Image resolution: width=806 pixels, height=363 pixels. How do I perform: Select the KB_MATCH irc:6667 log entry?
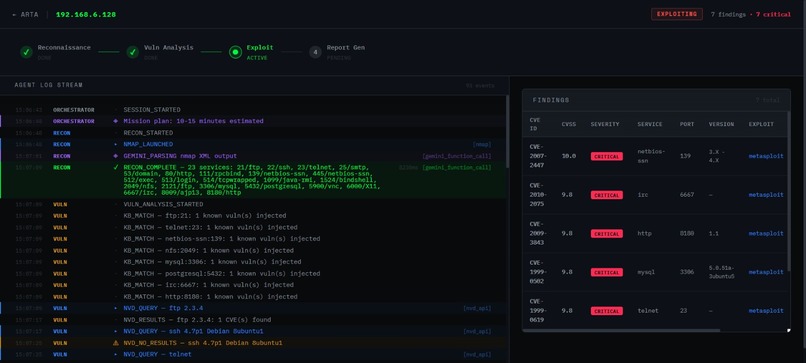pos(253,285)
